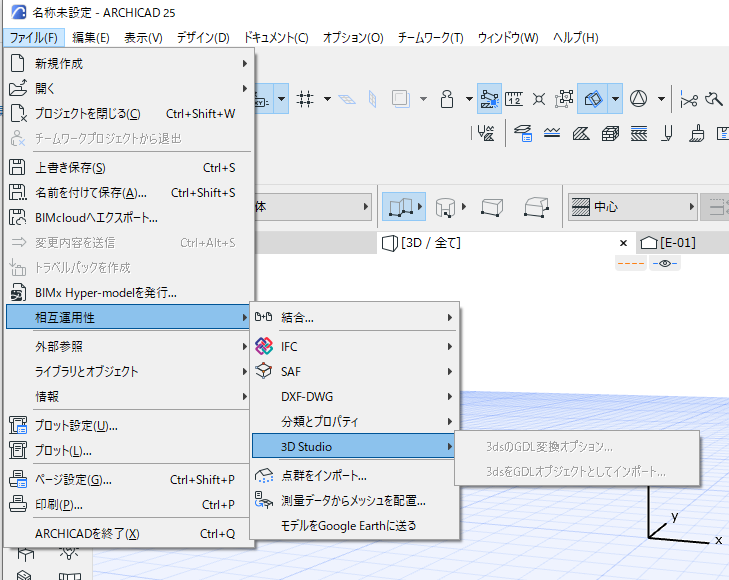Toggle the highlighted guide lines icon
The image size is (729, 580).
(489, 99)
